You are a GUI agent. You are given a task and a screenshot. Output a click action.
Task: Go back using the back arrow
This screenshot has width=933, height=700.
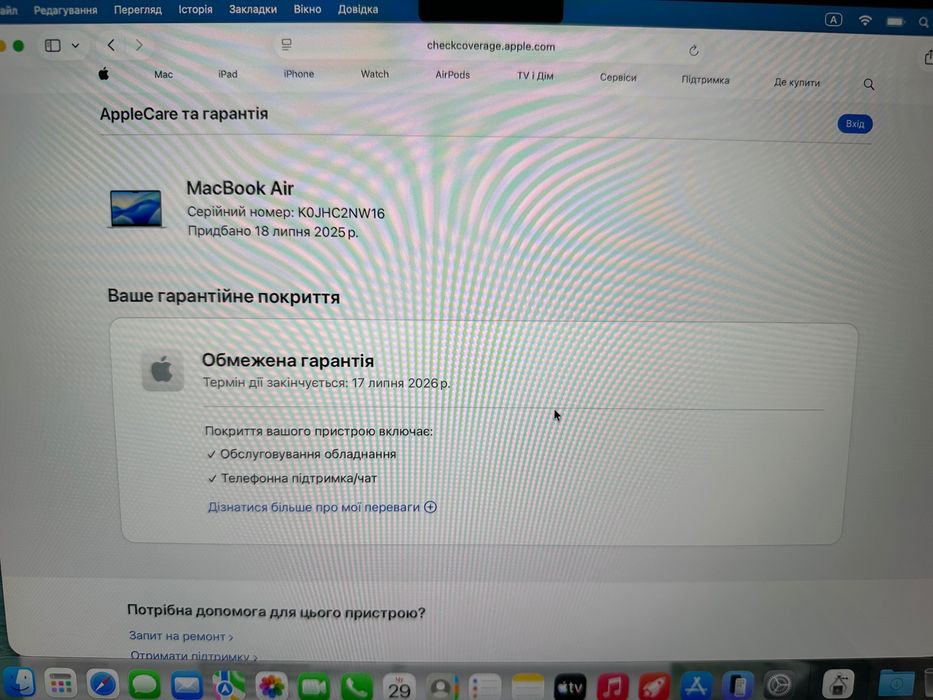[x=111, y=45]
